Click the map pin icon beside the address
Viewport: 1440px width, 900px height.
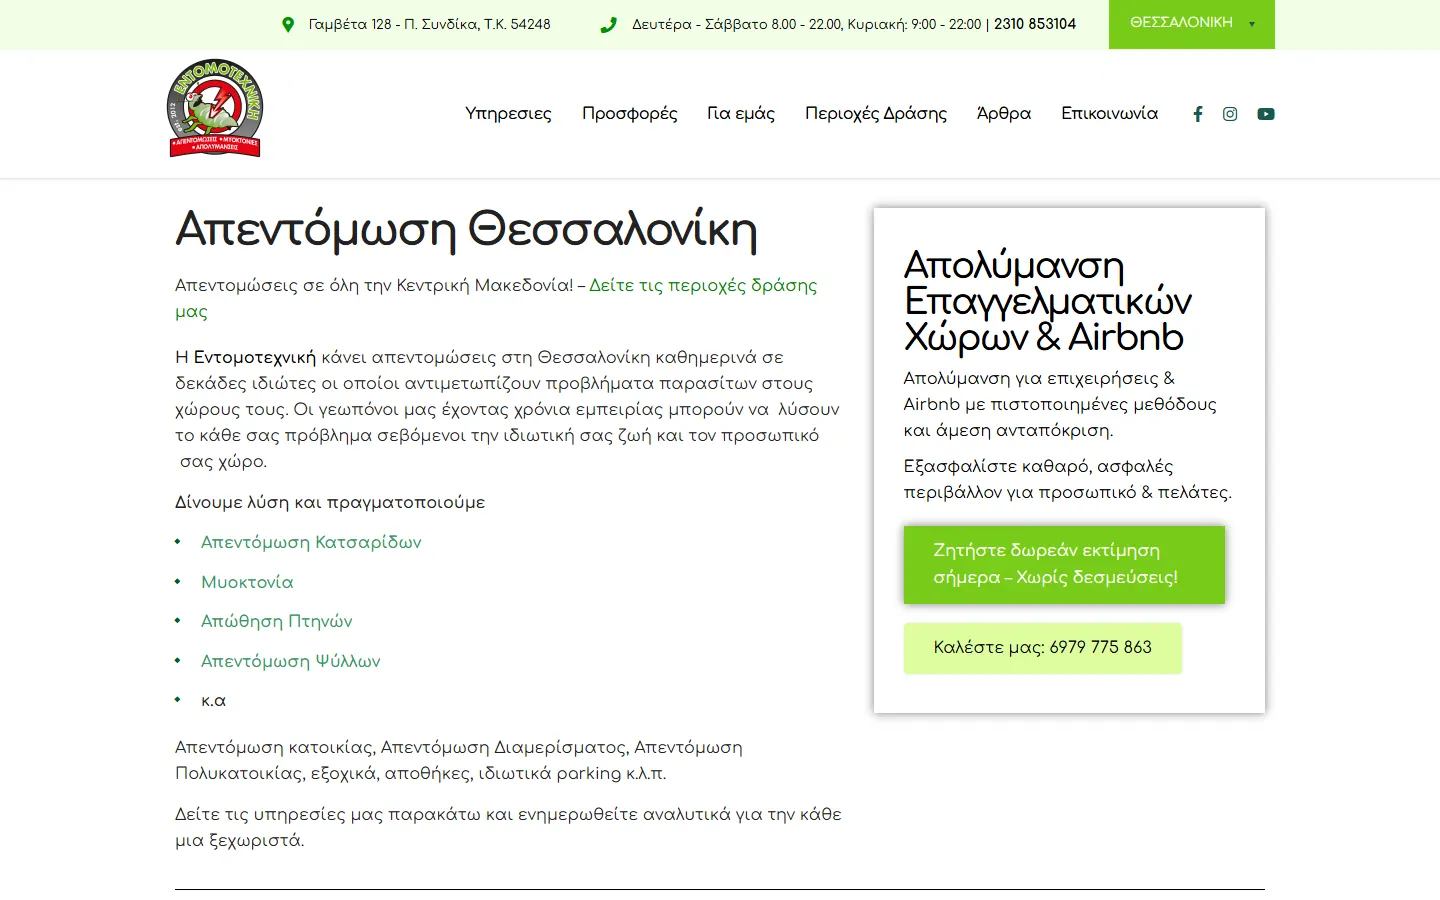point(288,24)
